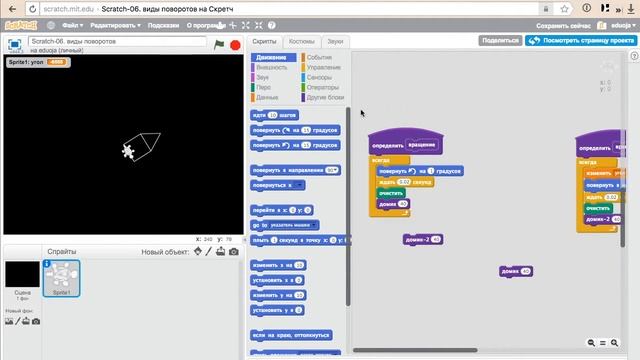Upload backdrop from file
This screenshot has width=640, height=360.
tap(26, 321)
